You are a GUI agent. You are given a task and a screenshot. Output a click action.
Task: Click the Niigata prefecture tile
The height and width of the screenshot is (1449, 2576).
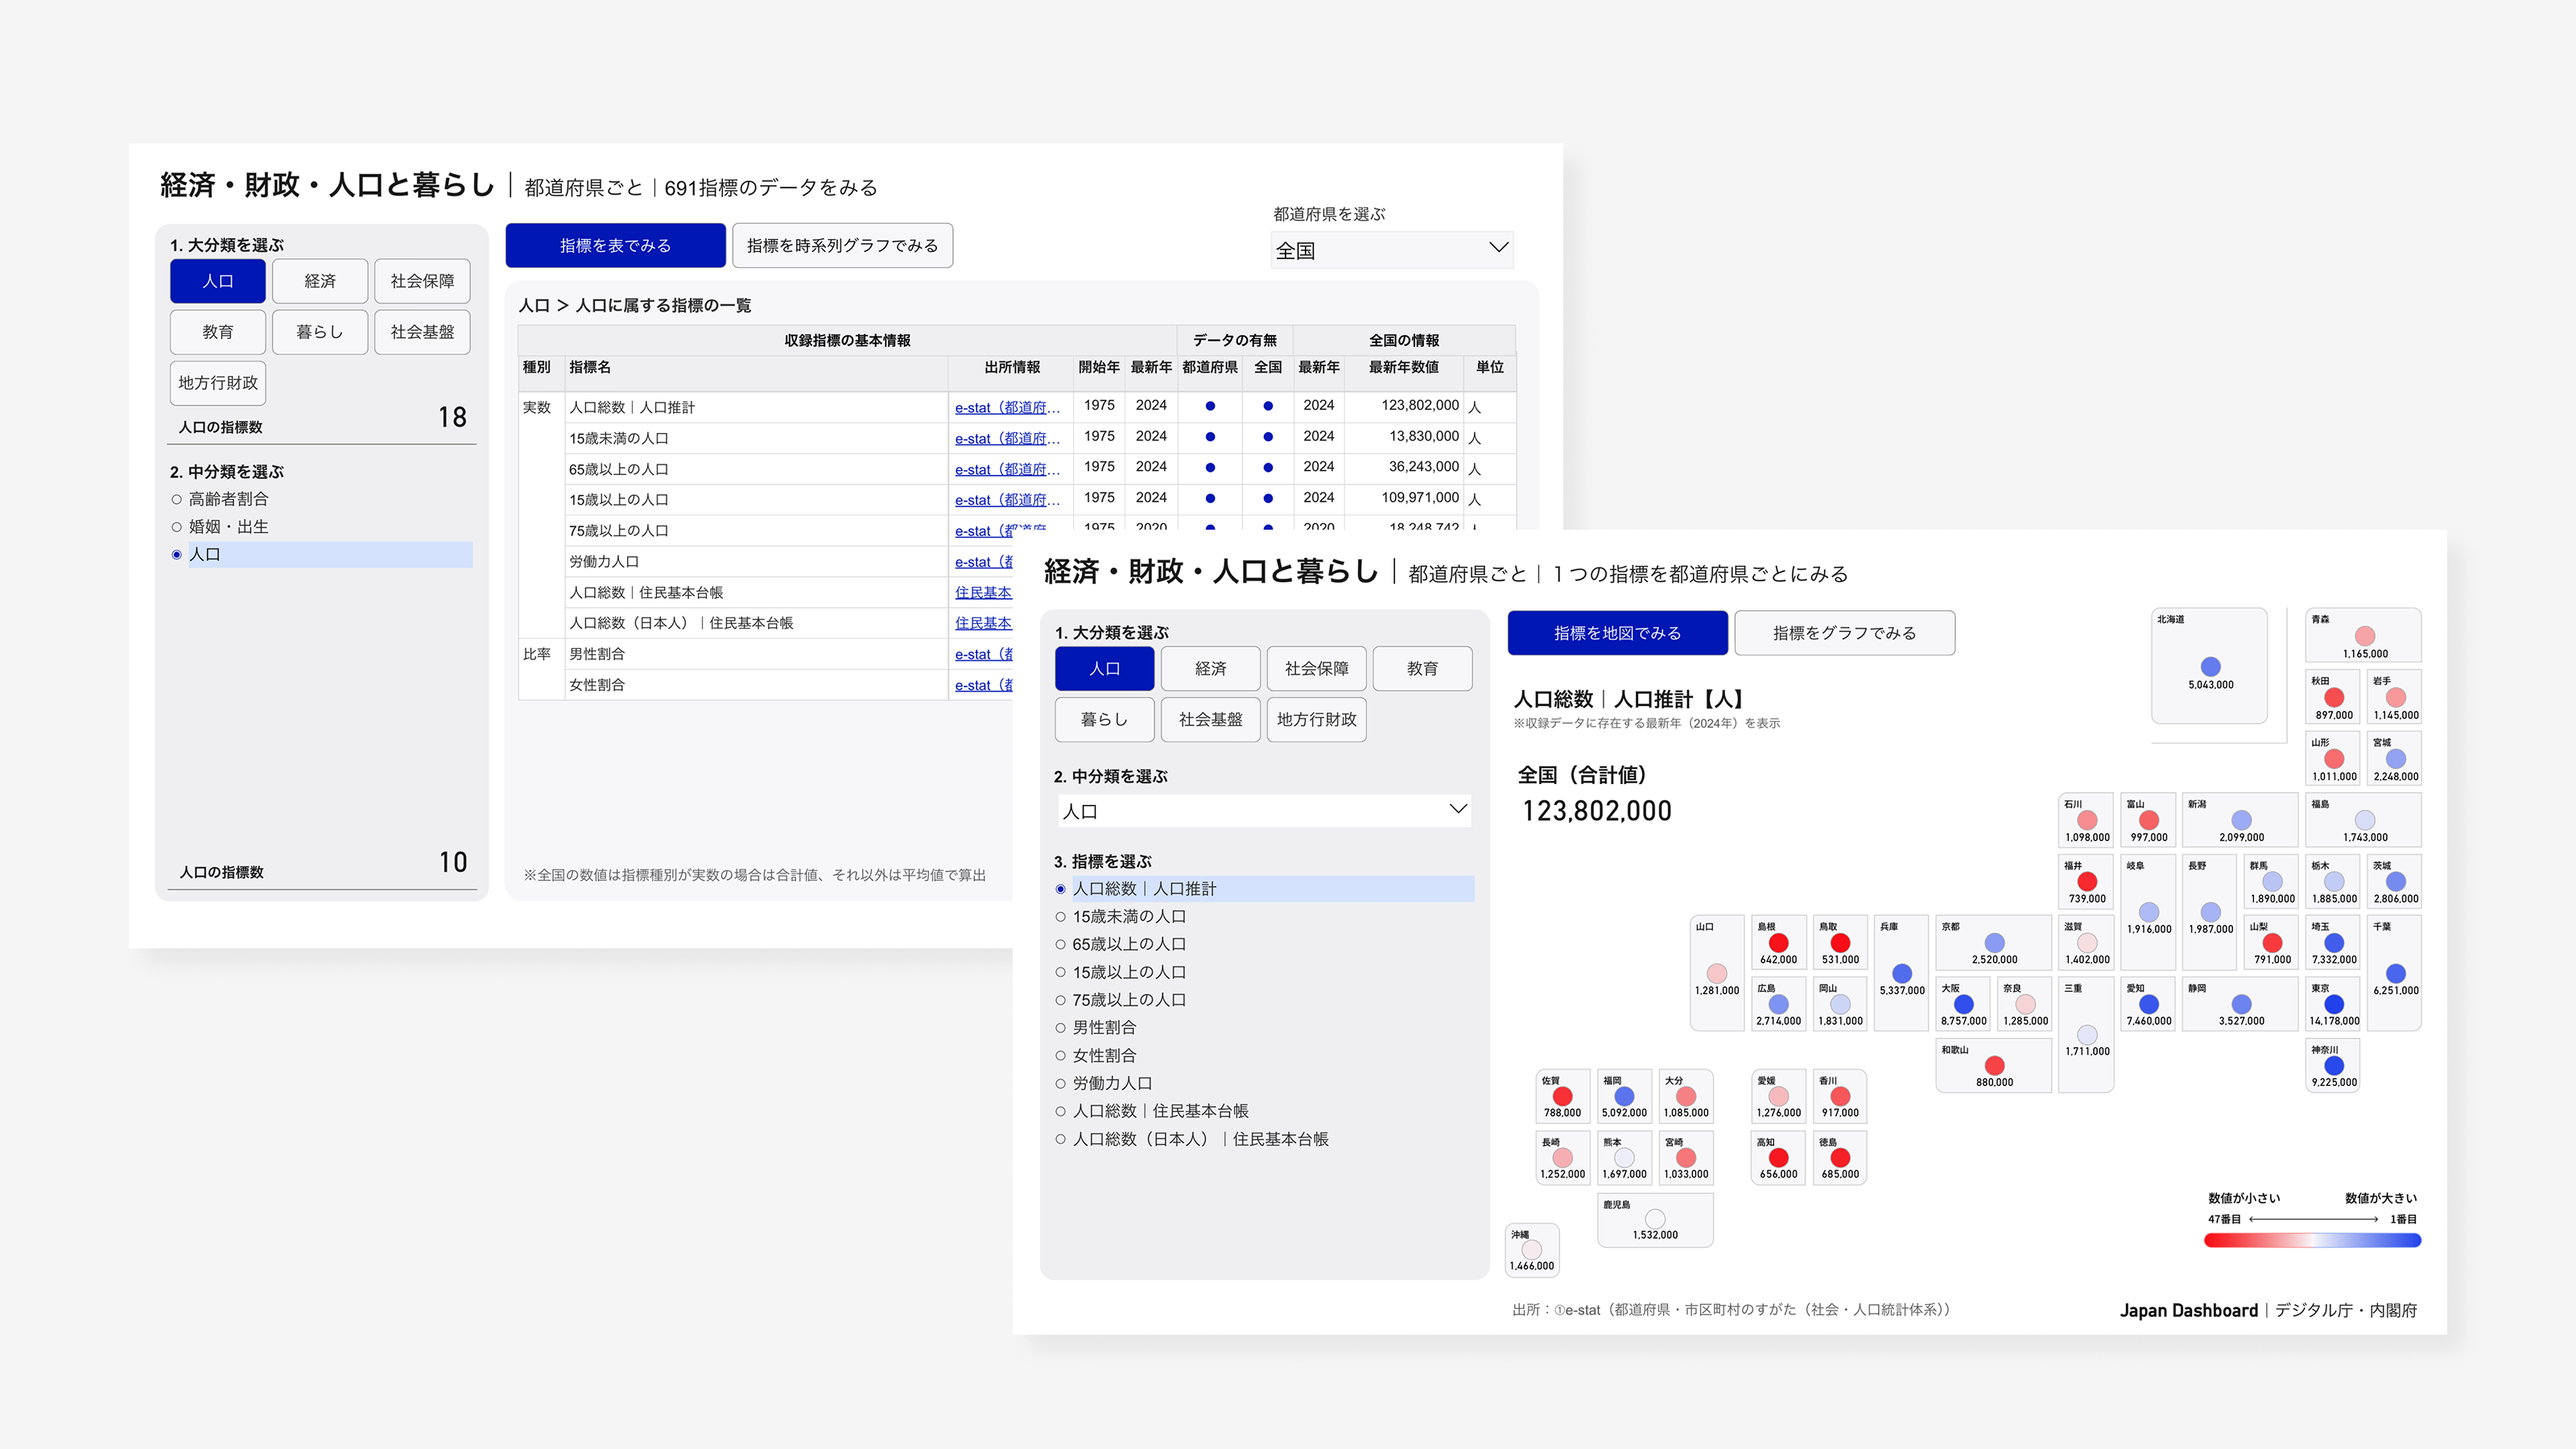(x=2240, y=820)
